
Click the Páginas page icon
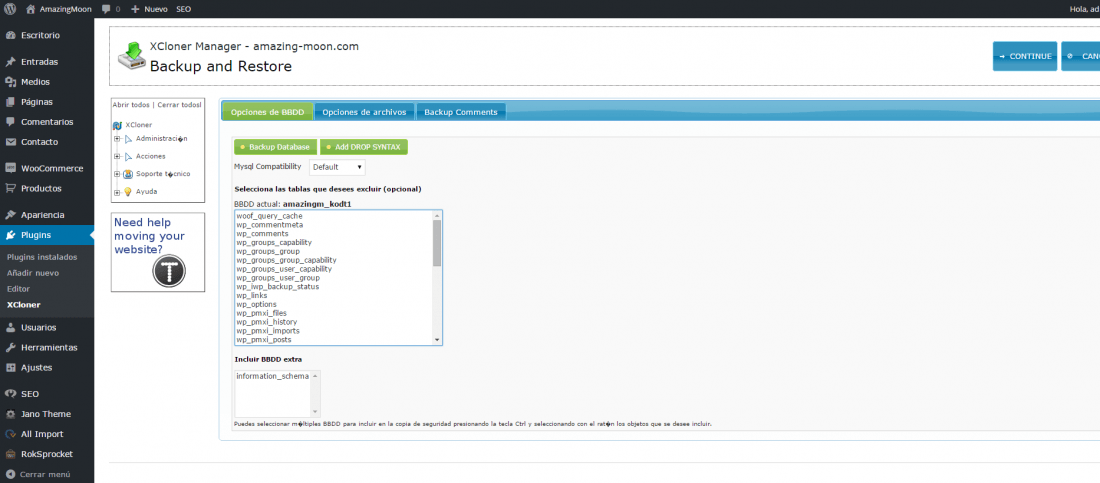pyautogui.click(x=11, y=102)
